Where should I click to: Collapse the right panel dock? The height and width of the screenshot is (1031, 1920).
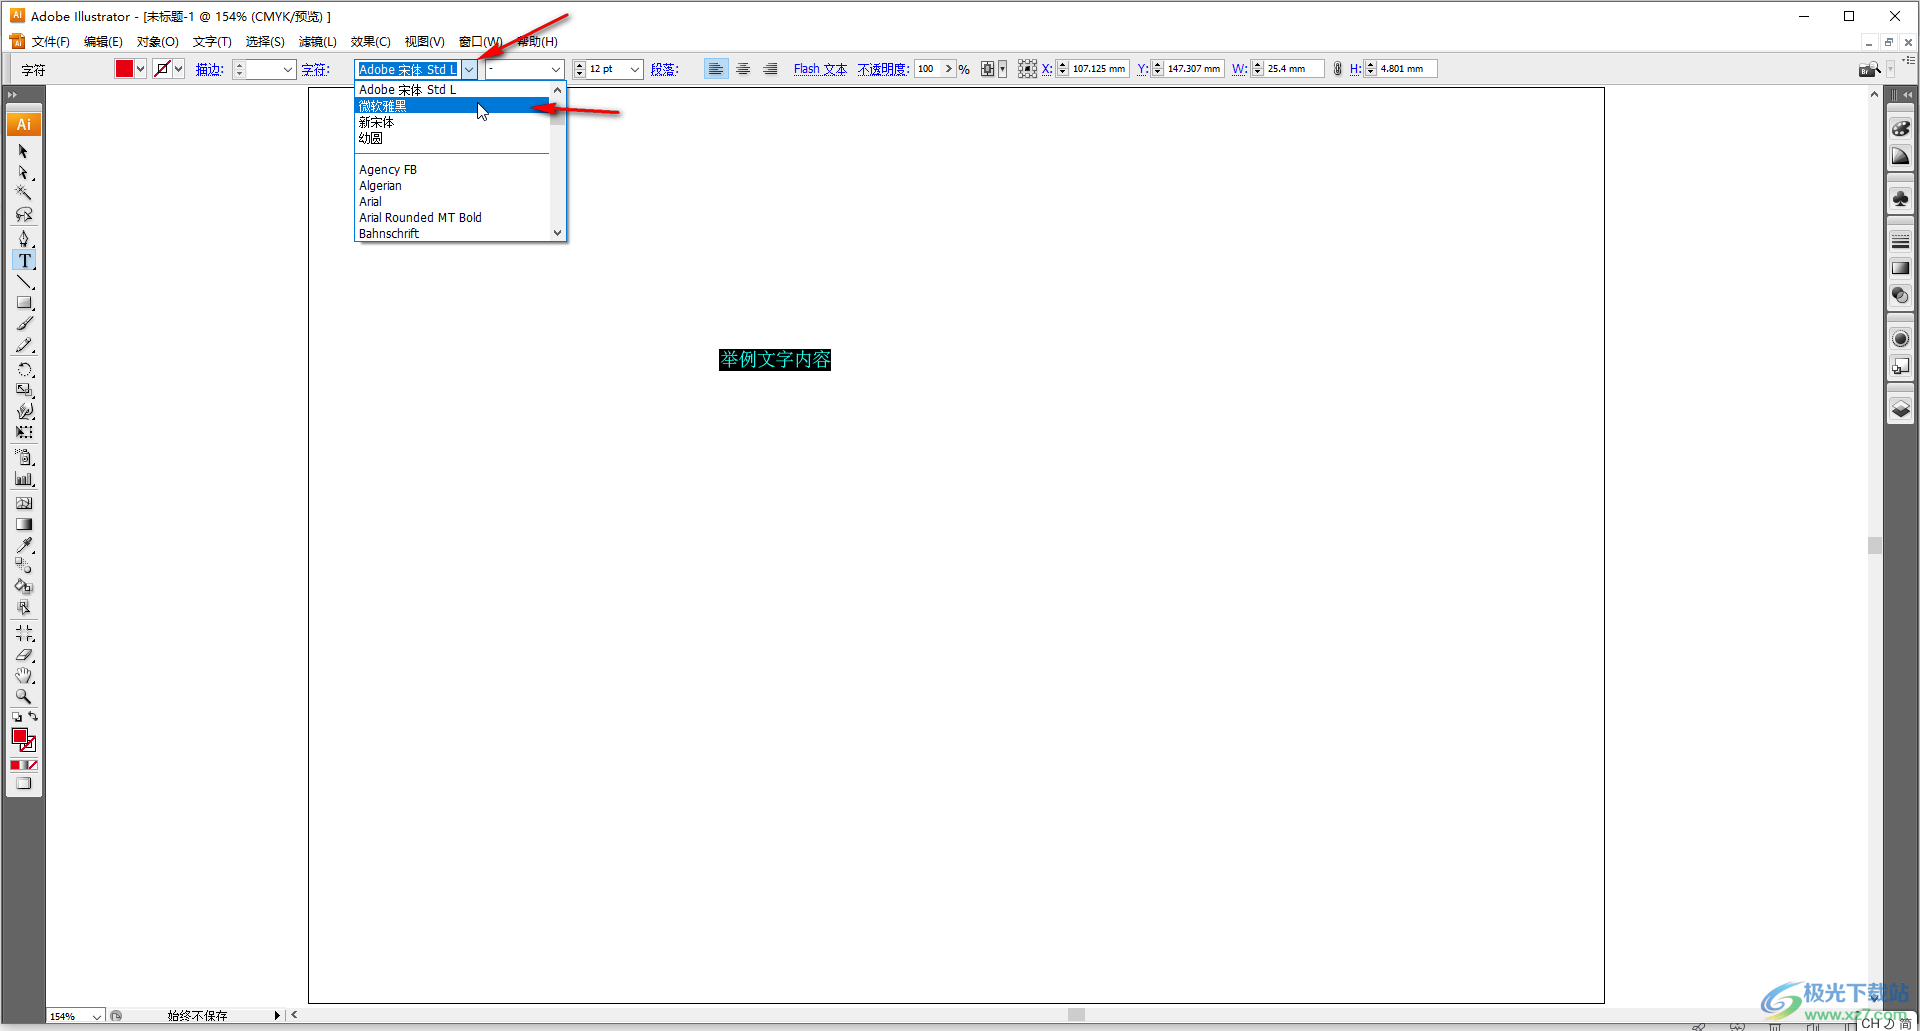1908,95
